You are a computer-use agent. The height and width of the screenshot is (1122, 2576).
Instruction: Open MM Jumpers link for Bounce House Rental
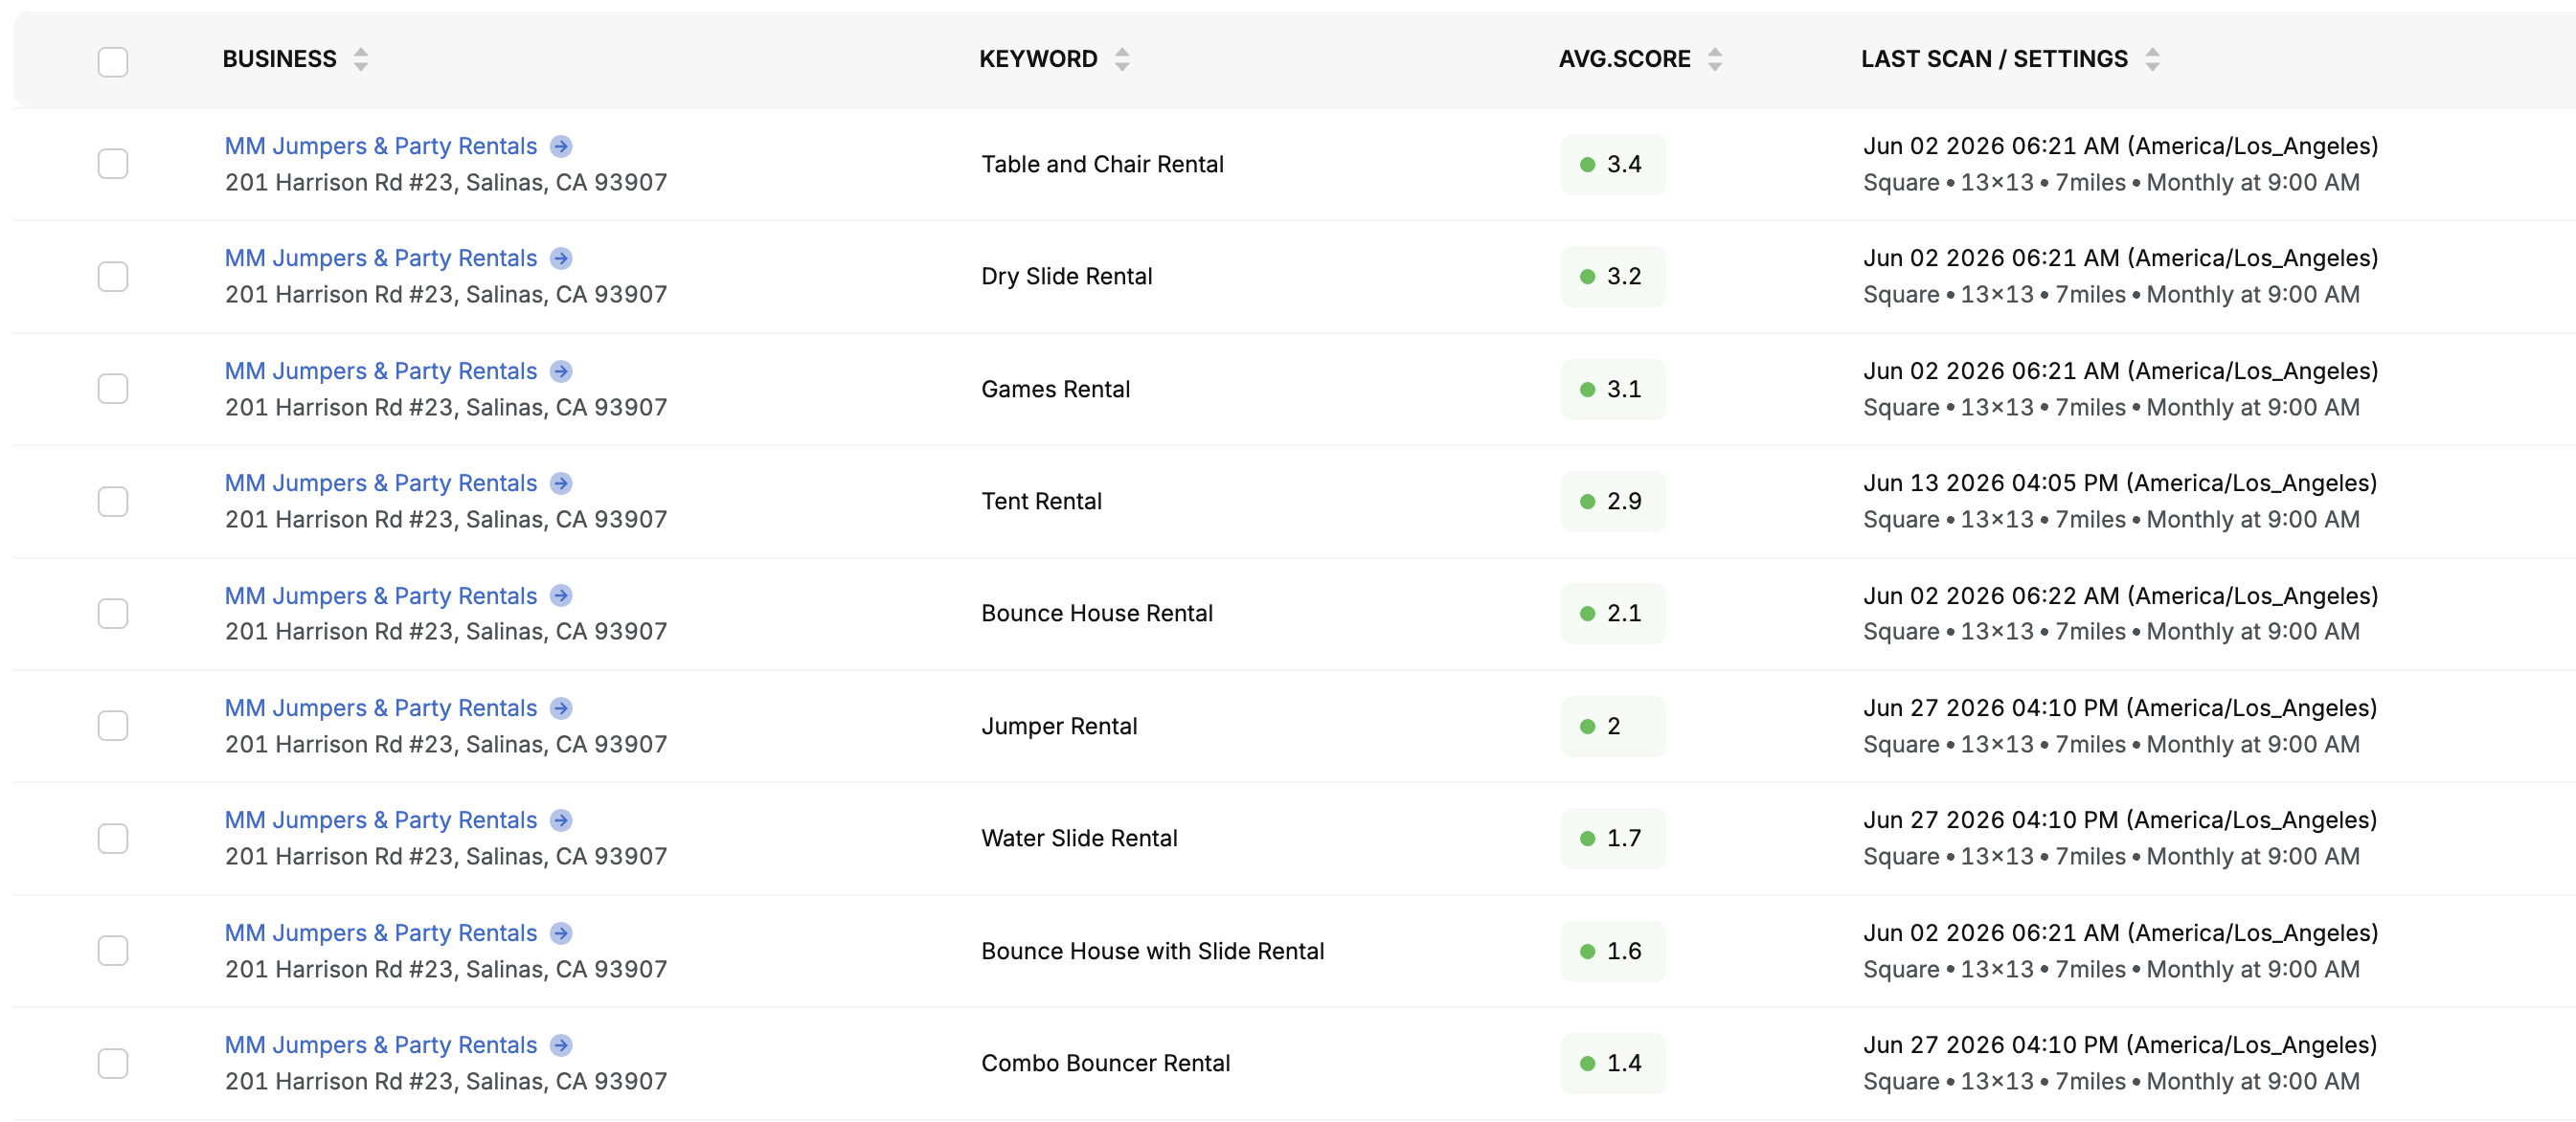pos(381,596)
